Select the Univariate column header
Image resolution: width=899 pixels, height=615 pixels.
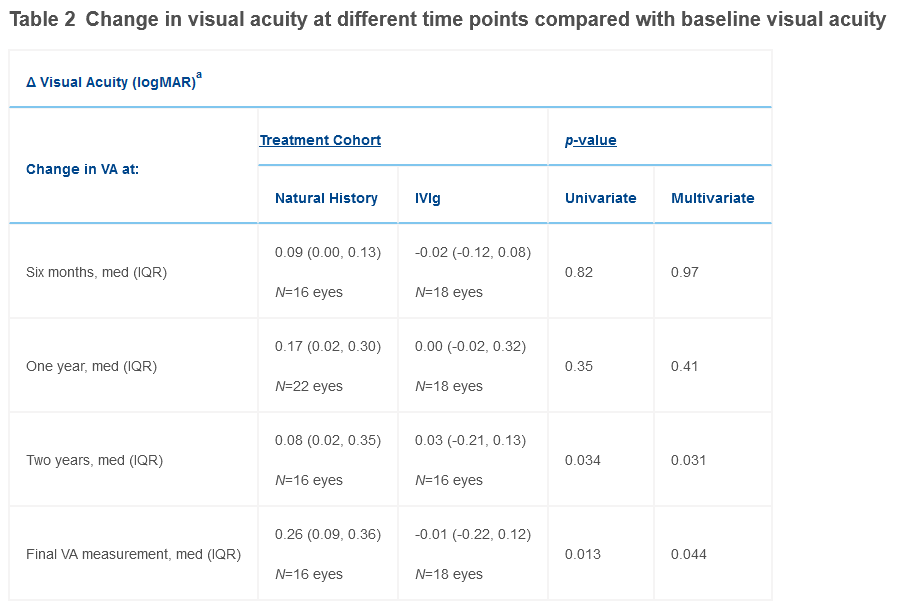click(600, 198)
